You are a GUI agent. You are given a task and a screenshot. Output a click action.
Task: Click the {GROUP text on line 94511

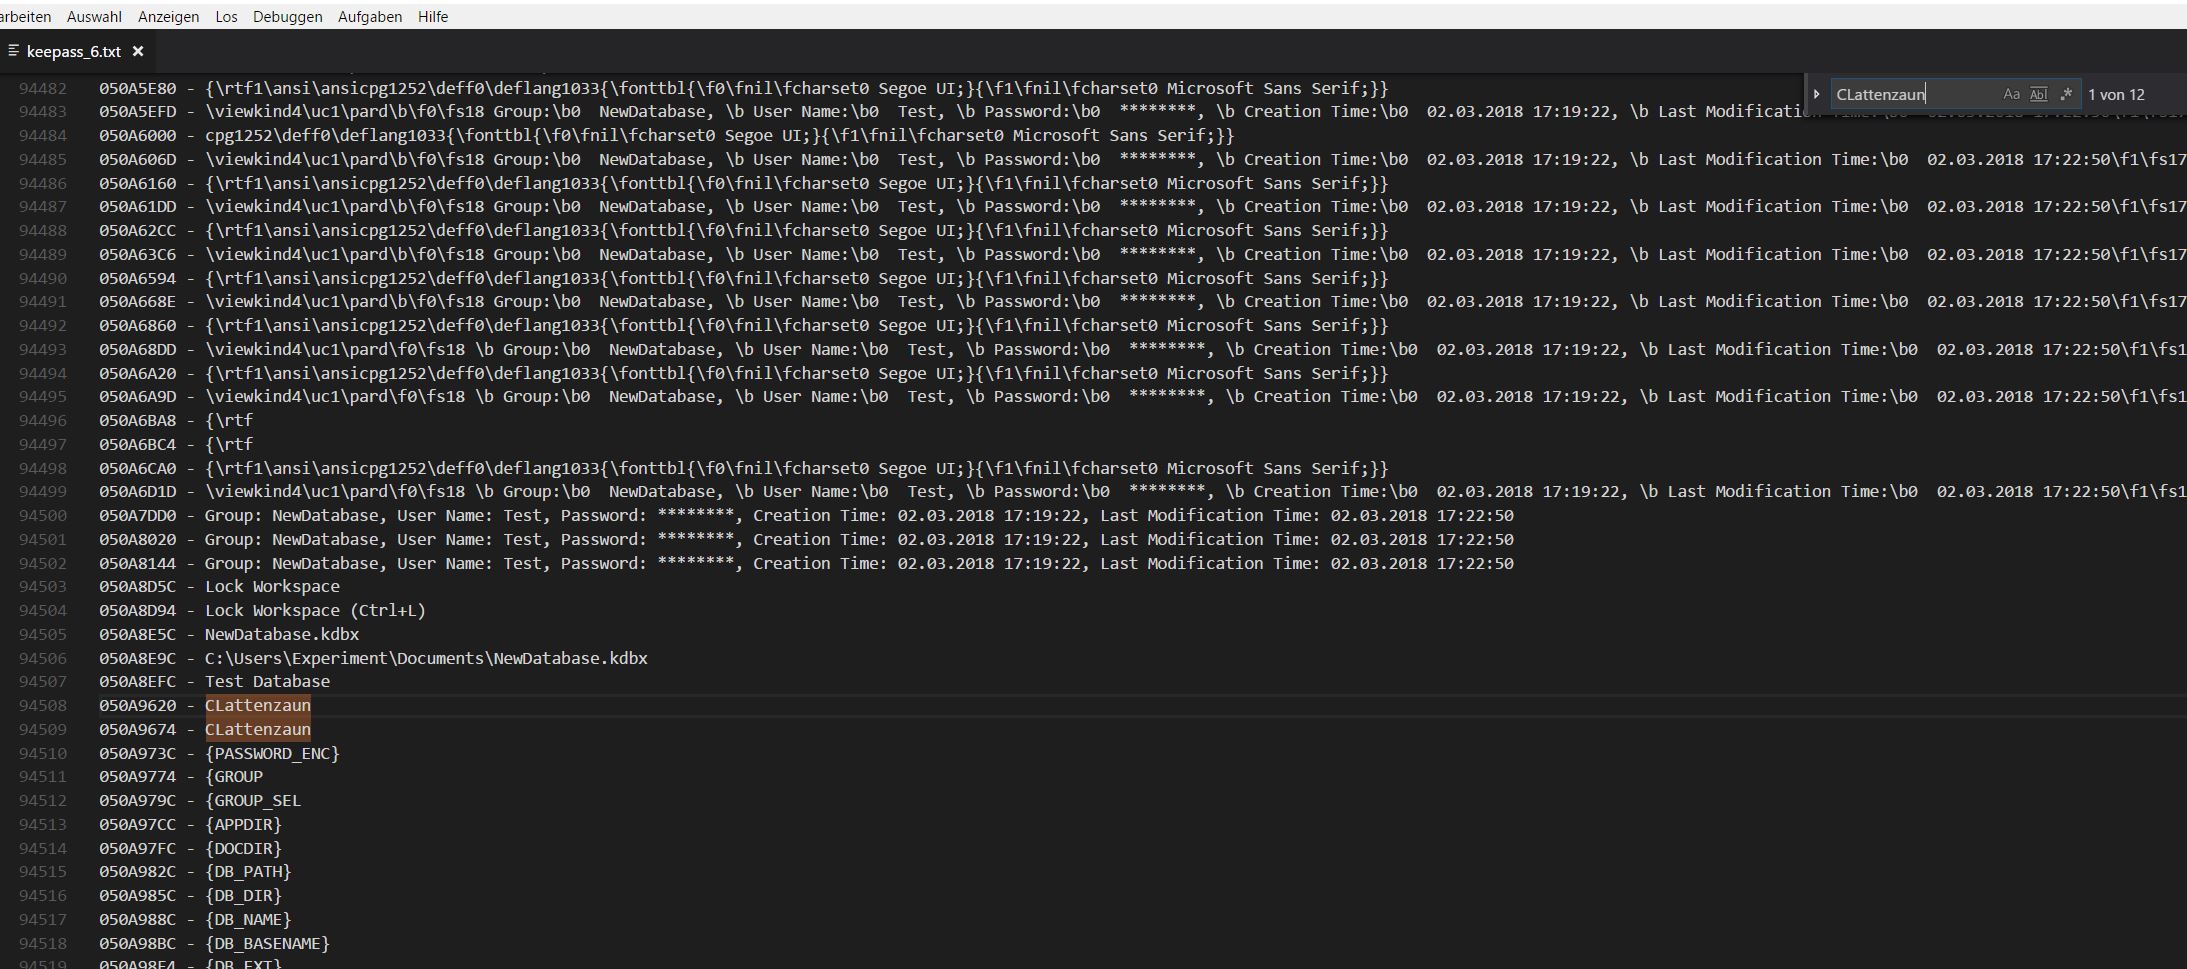click(x=234, y=776)
